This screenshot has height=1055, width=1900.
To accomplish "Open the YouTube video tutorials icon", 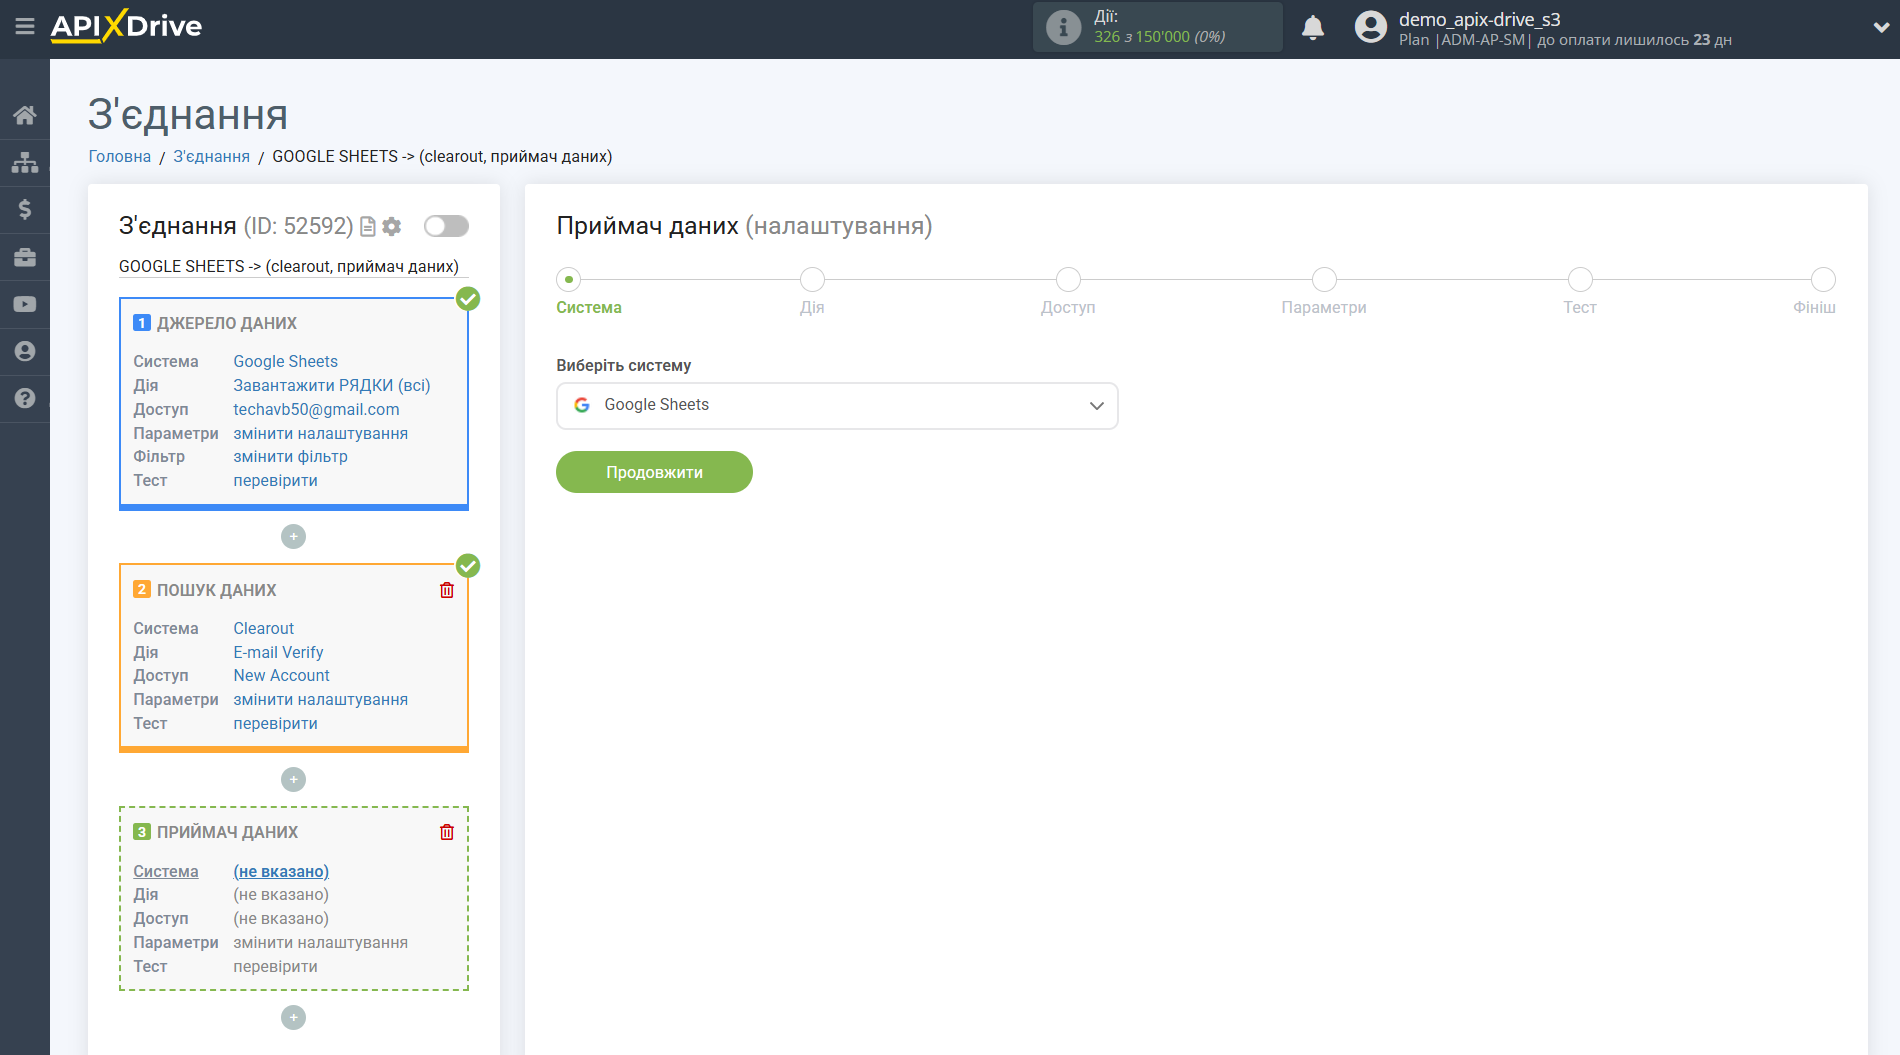I will point(25,304).
